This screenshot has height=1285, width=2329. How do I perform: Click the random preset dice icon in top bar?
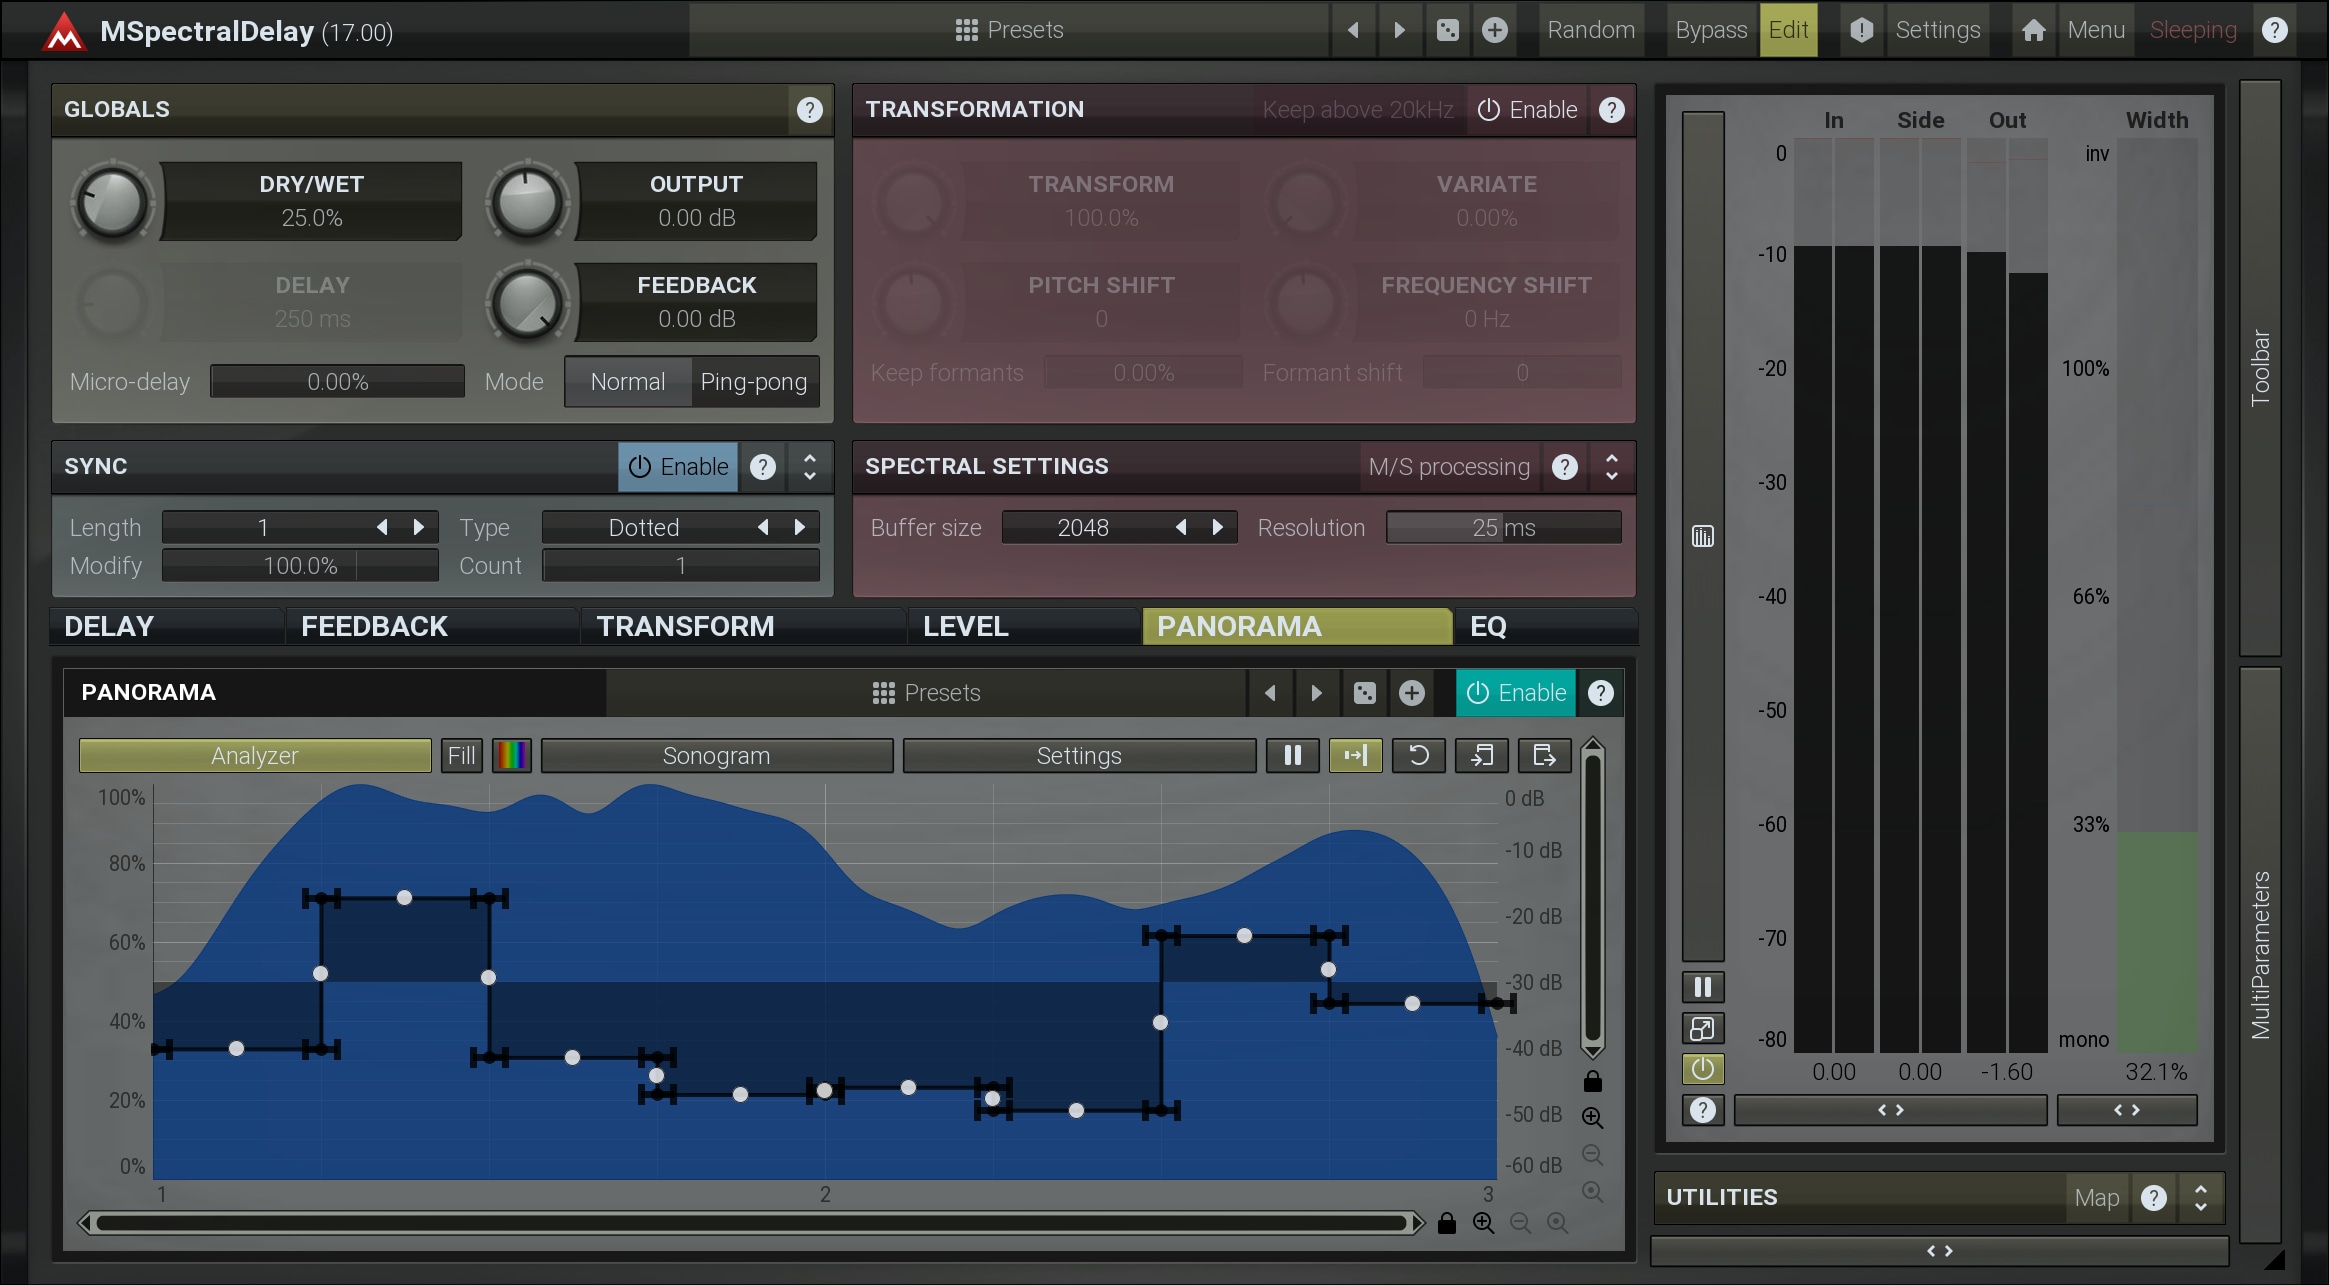pos(1447,30)
